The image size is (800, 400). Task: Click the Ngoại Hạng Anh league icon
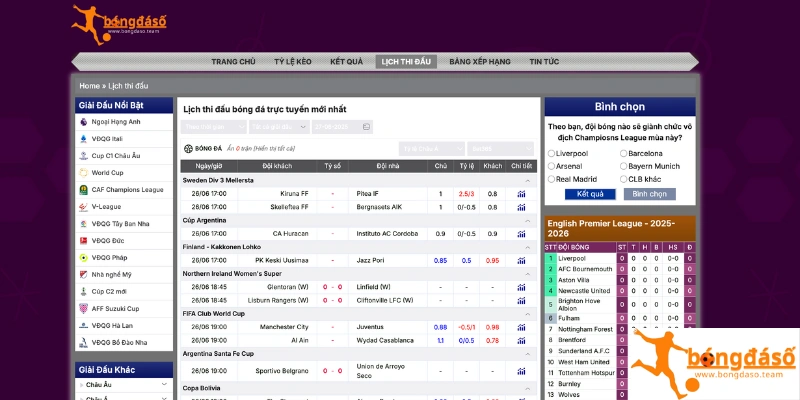[x=82, y=122]
